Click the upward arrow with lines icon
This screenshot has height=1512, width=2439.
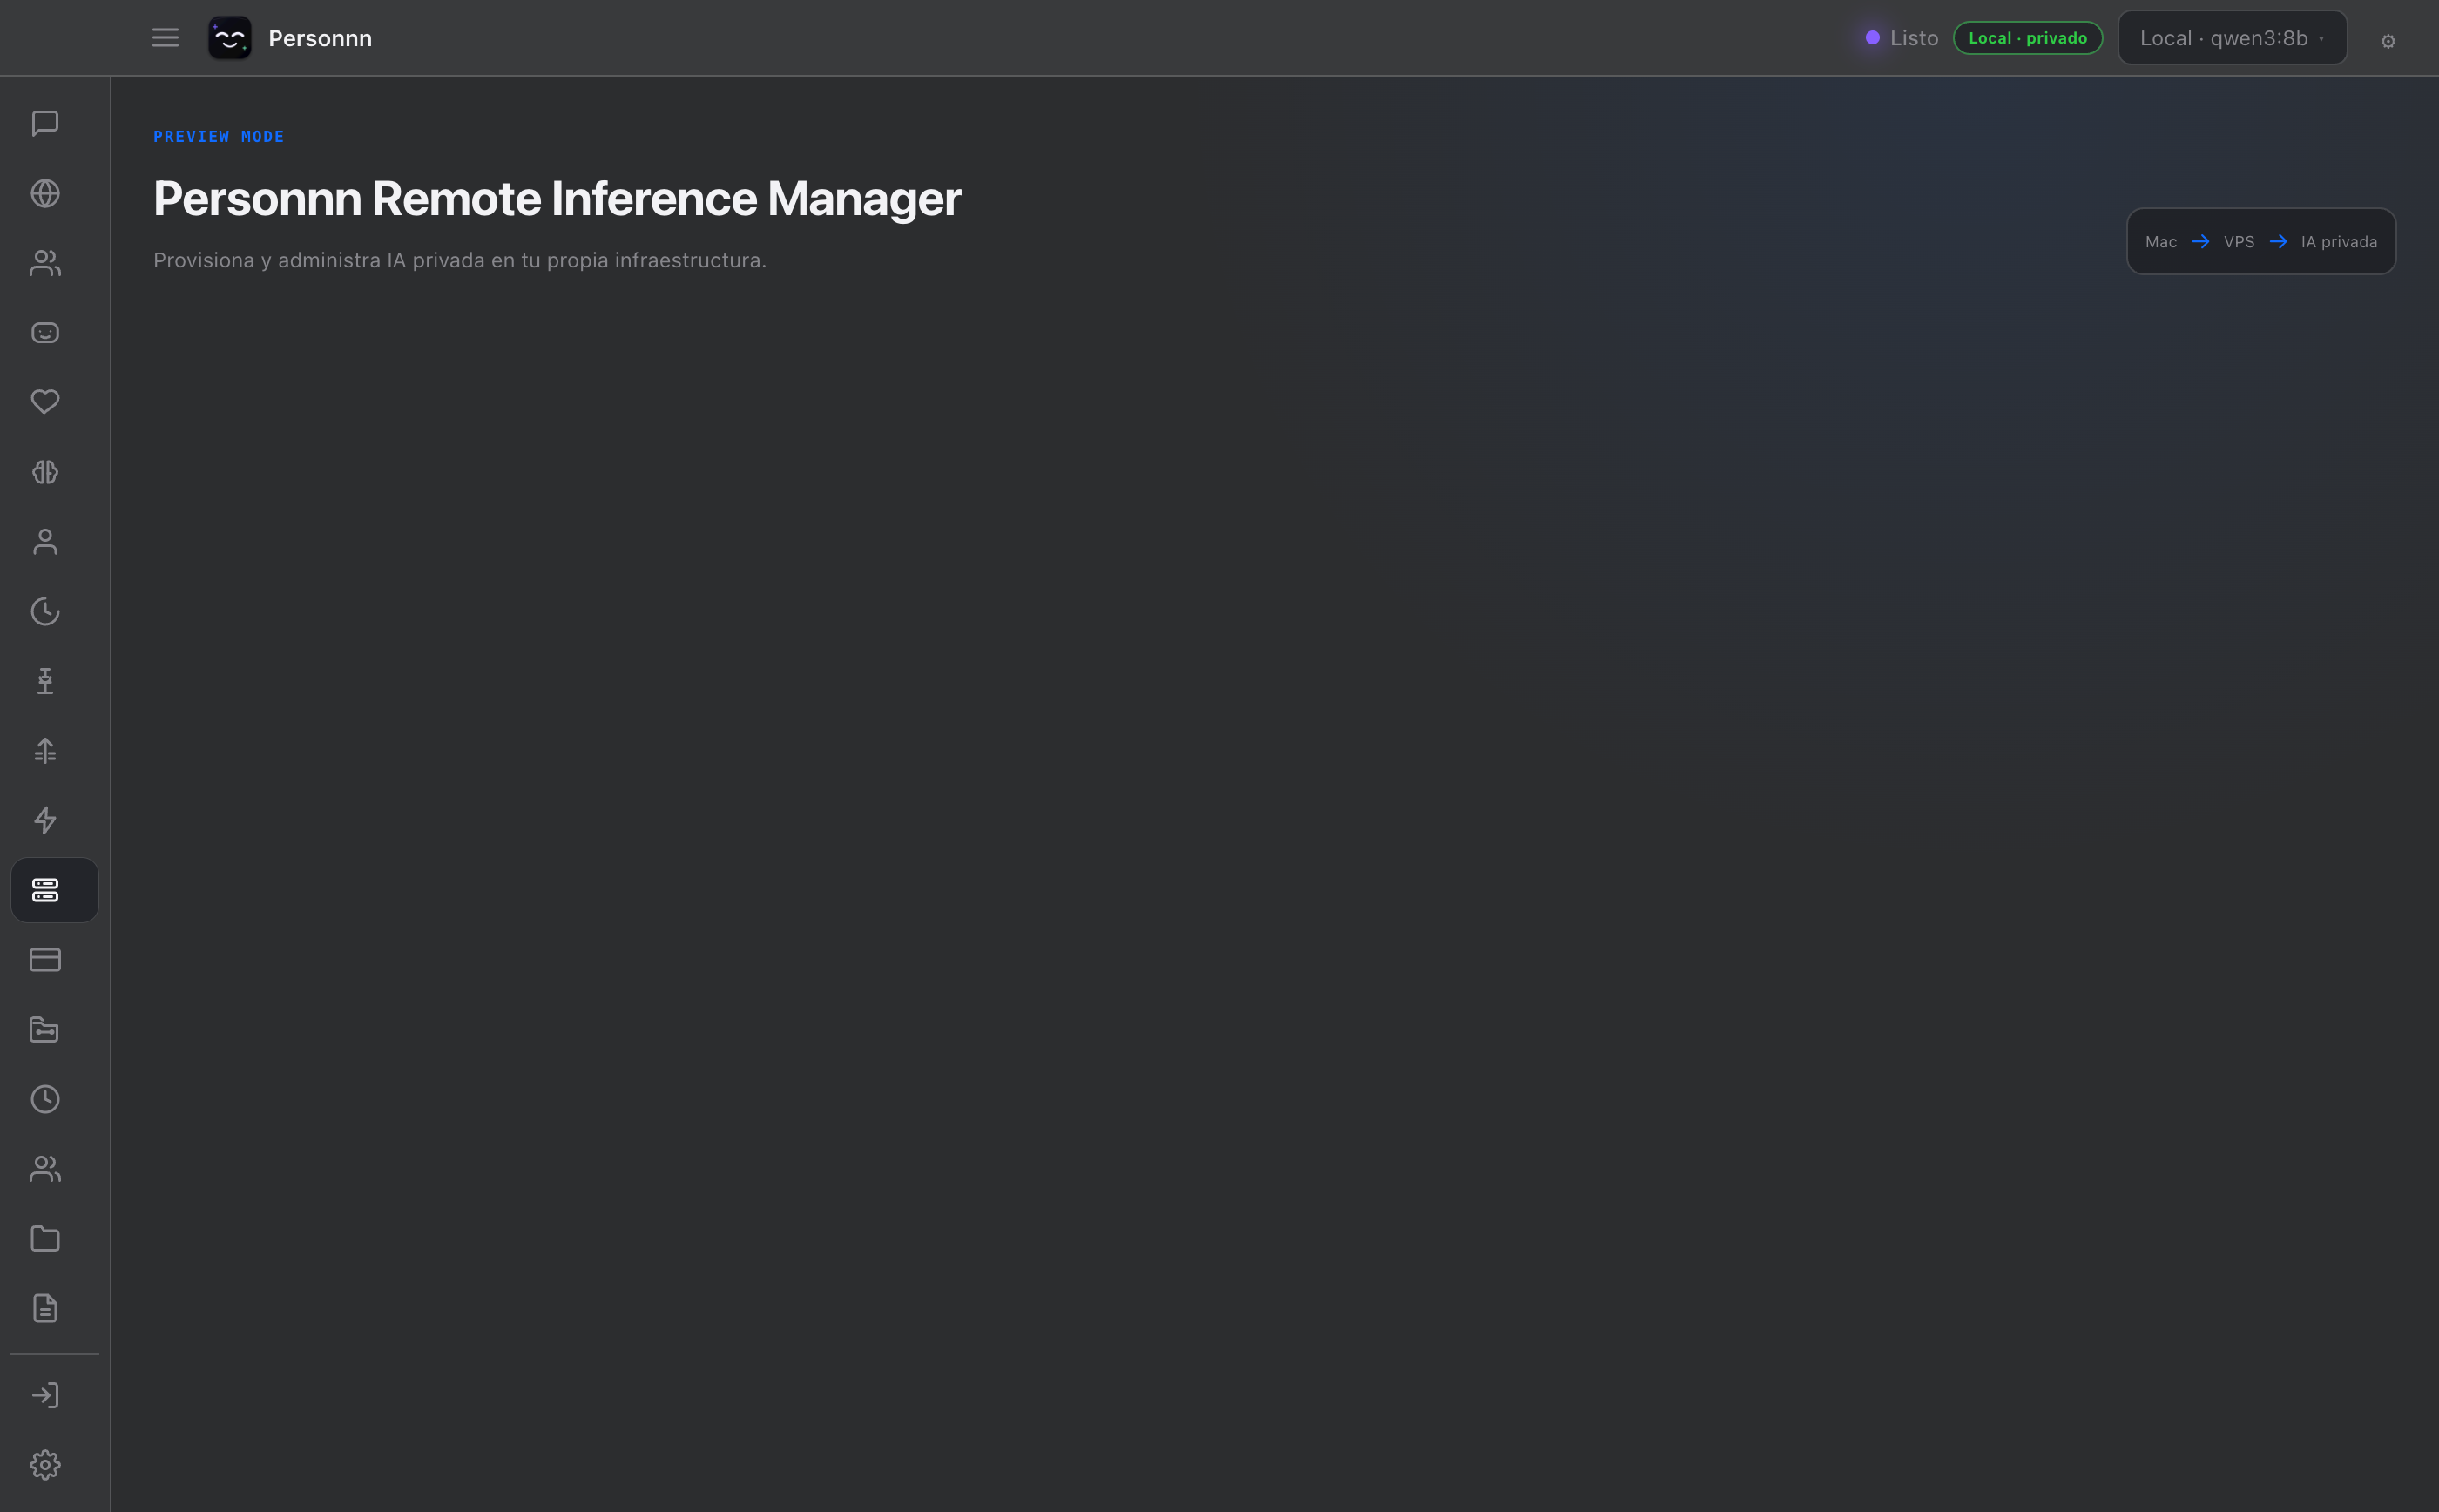(45, 751)
